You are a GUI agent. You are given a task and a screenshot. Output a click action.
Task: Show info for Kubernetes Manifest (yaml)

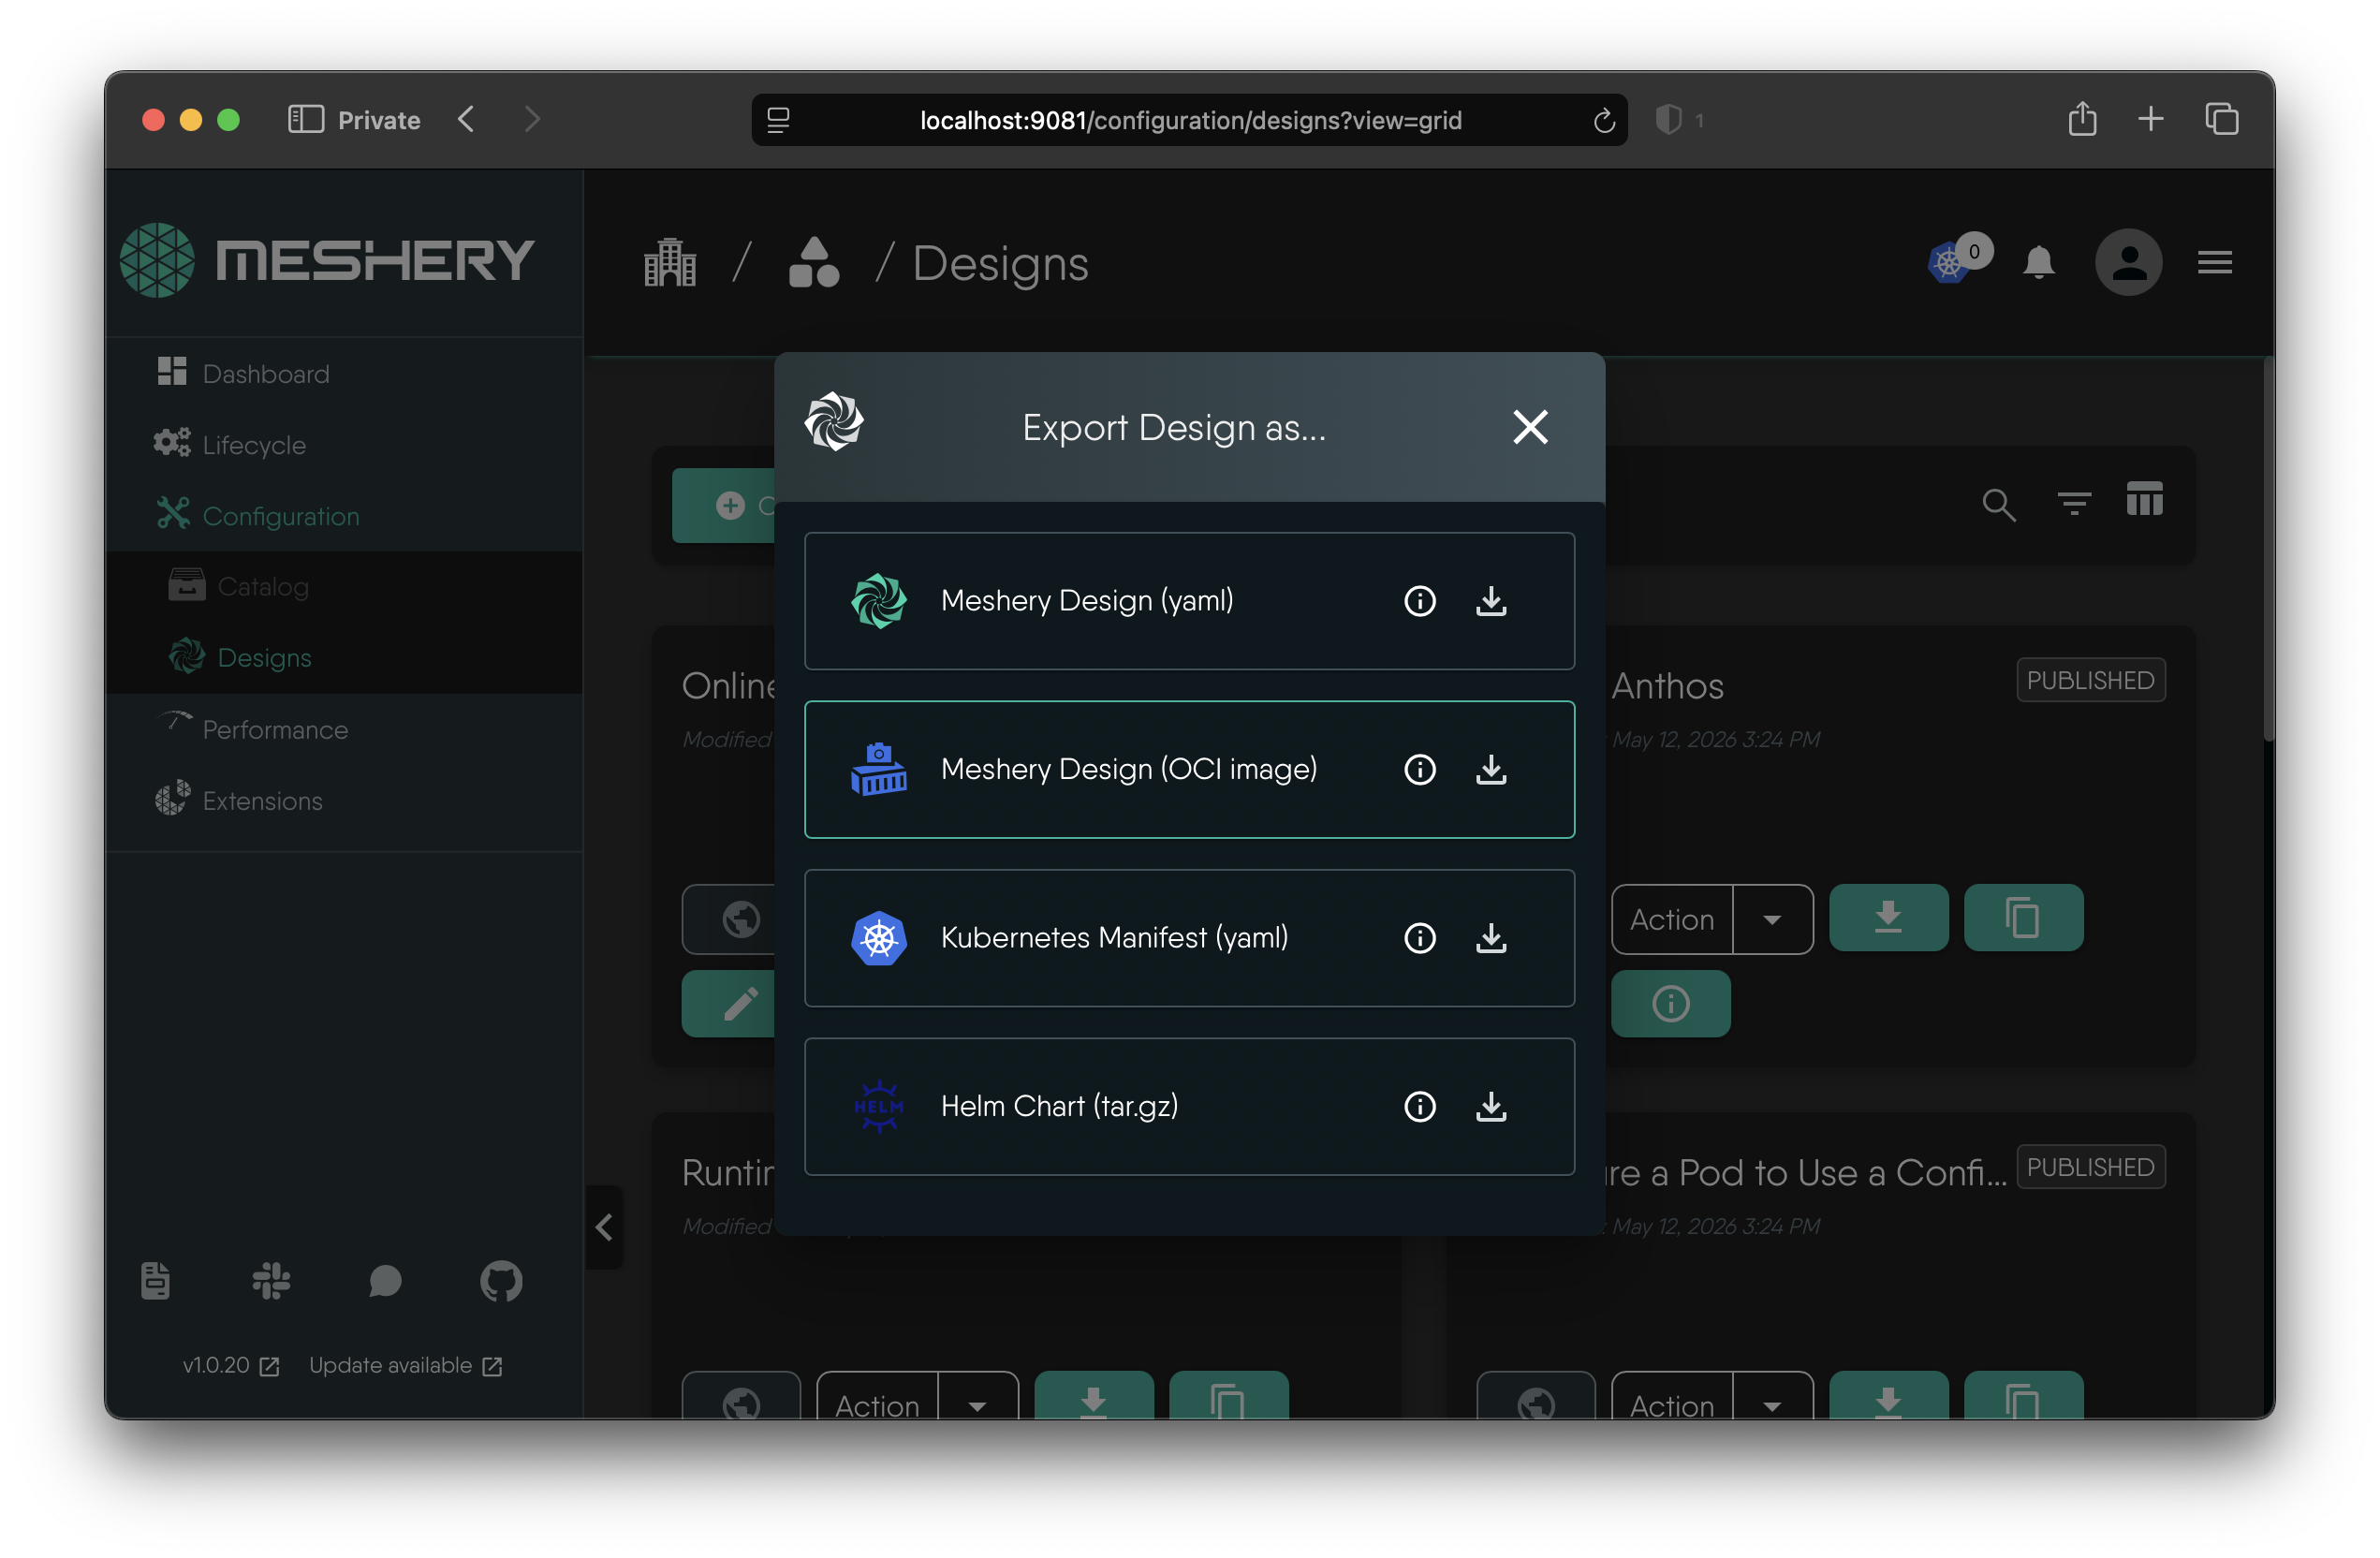1420,938
